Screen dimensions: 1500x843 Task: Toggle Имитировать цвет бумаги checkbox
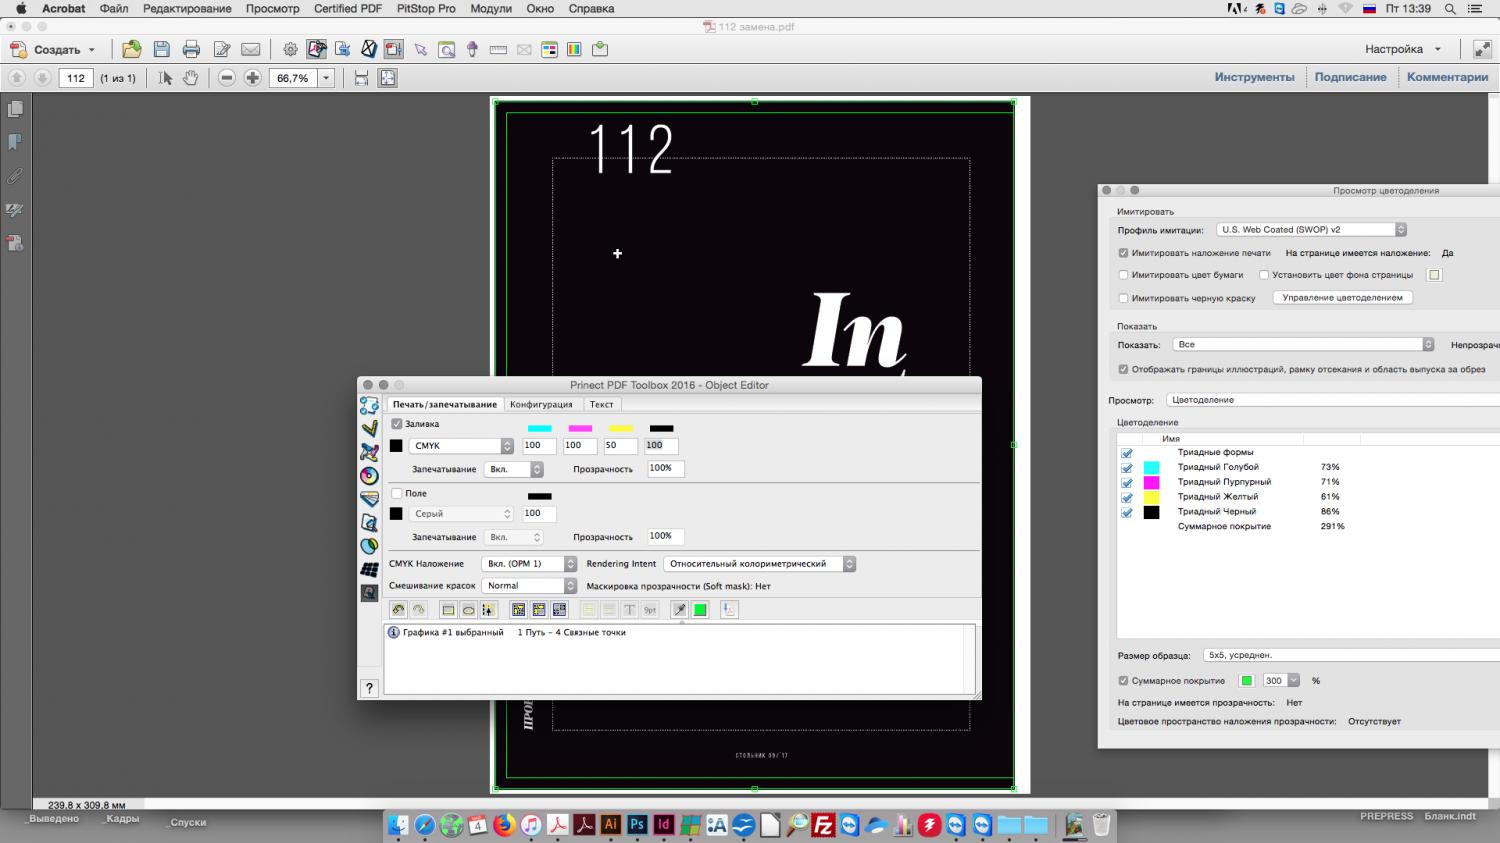(1124, 275)
